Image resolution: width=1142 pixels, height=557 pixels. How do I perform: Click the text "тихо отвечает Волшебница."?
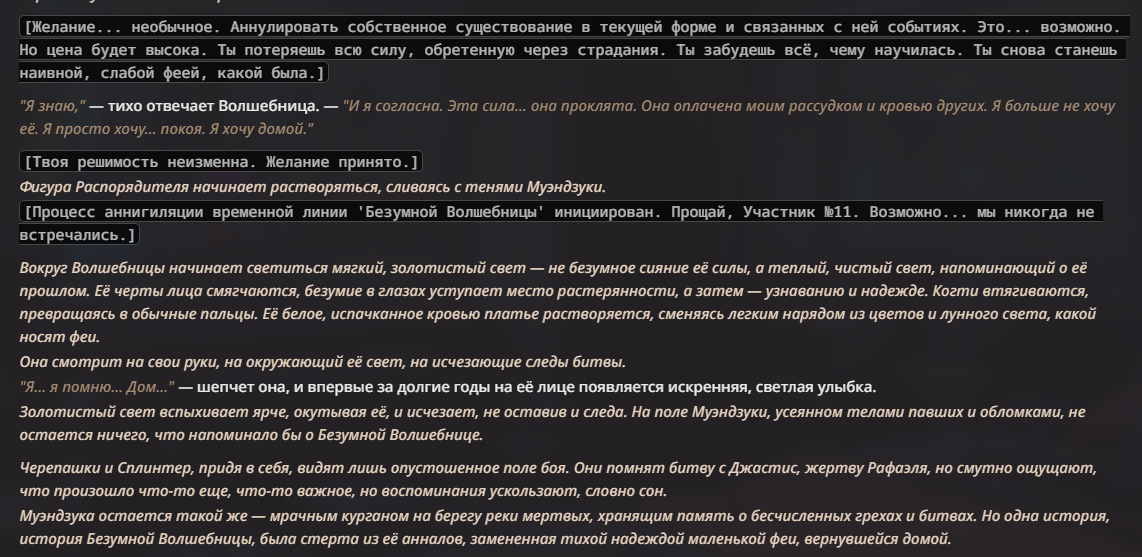tap(213, 106)
